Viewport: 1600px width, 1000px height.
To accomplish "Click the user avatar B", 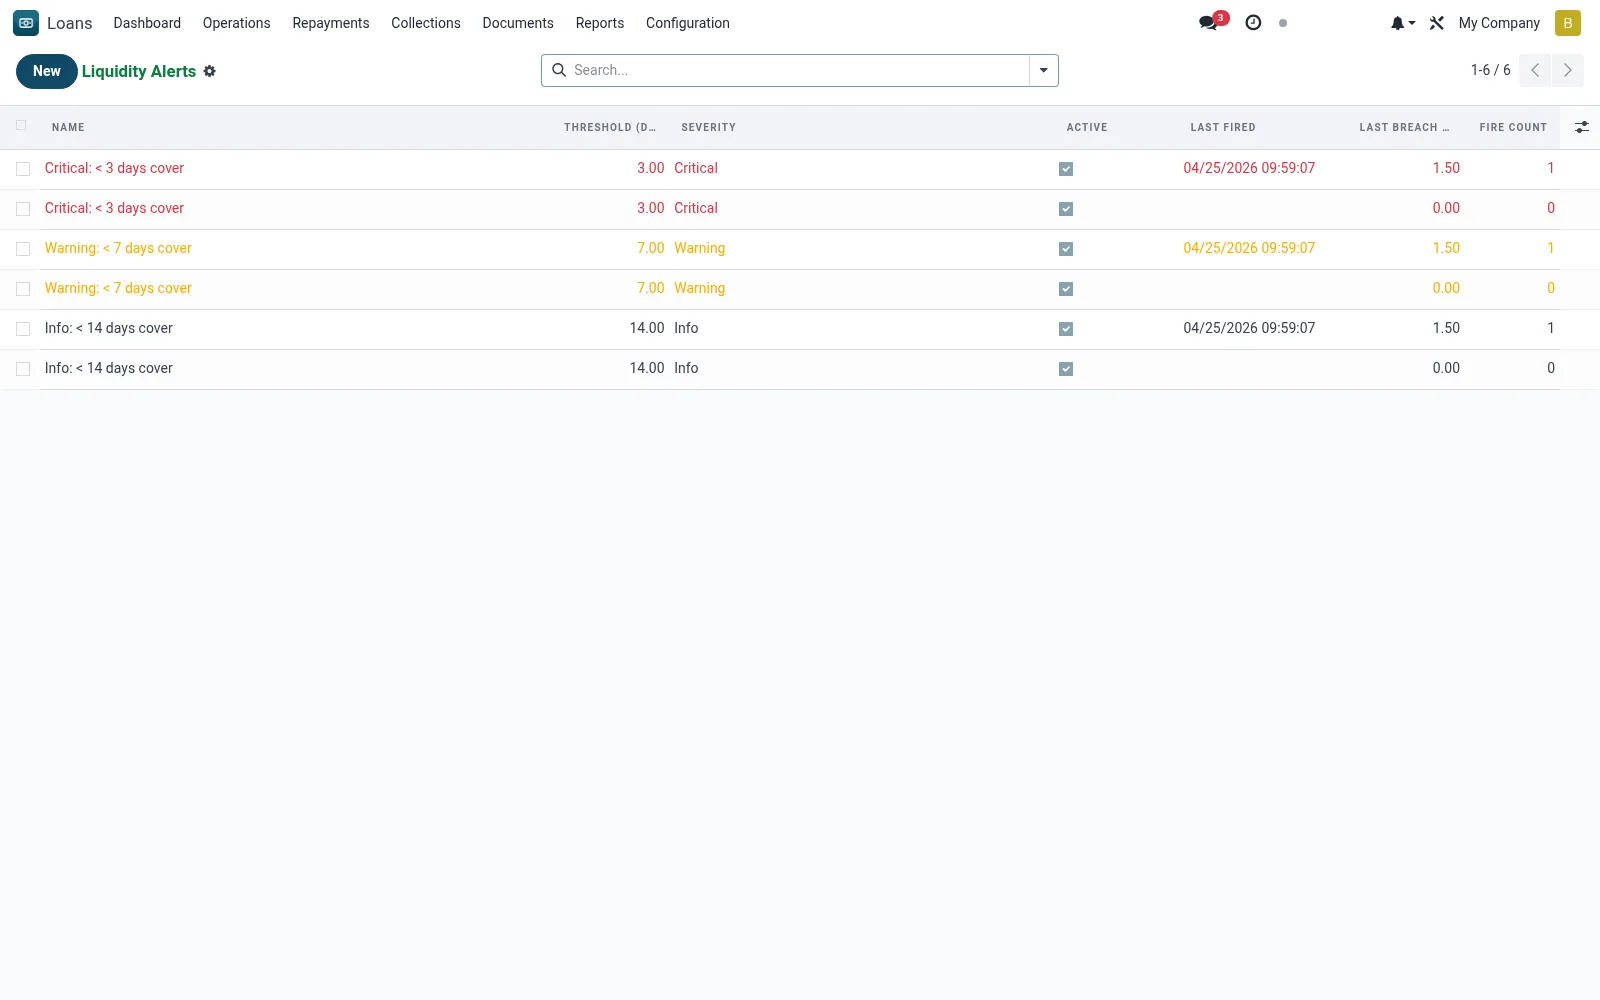I will point(1568,23).
